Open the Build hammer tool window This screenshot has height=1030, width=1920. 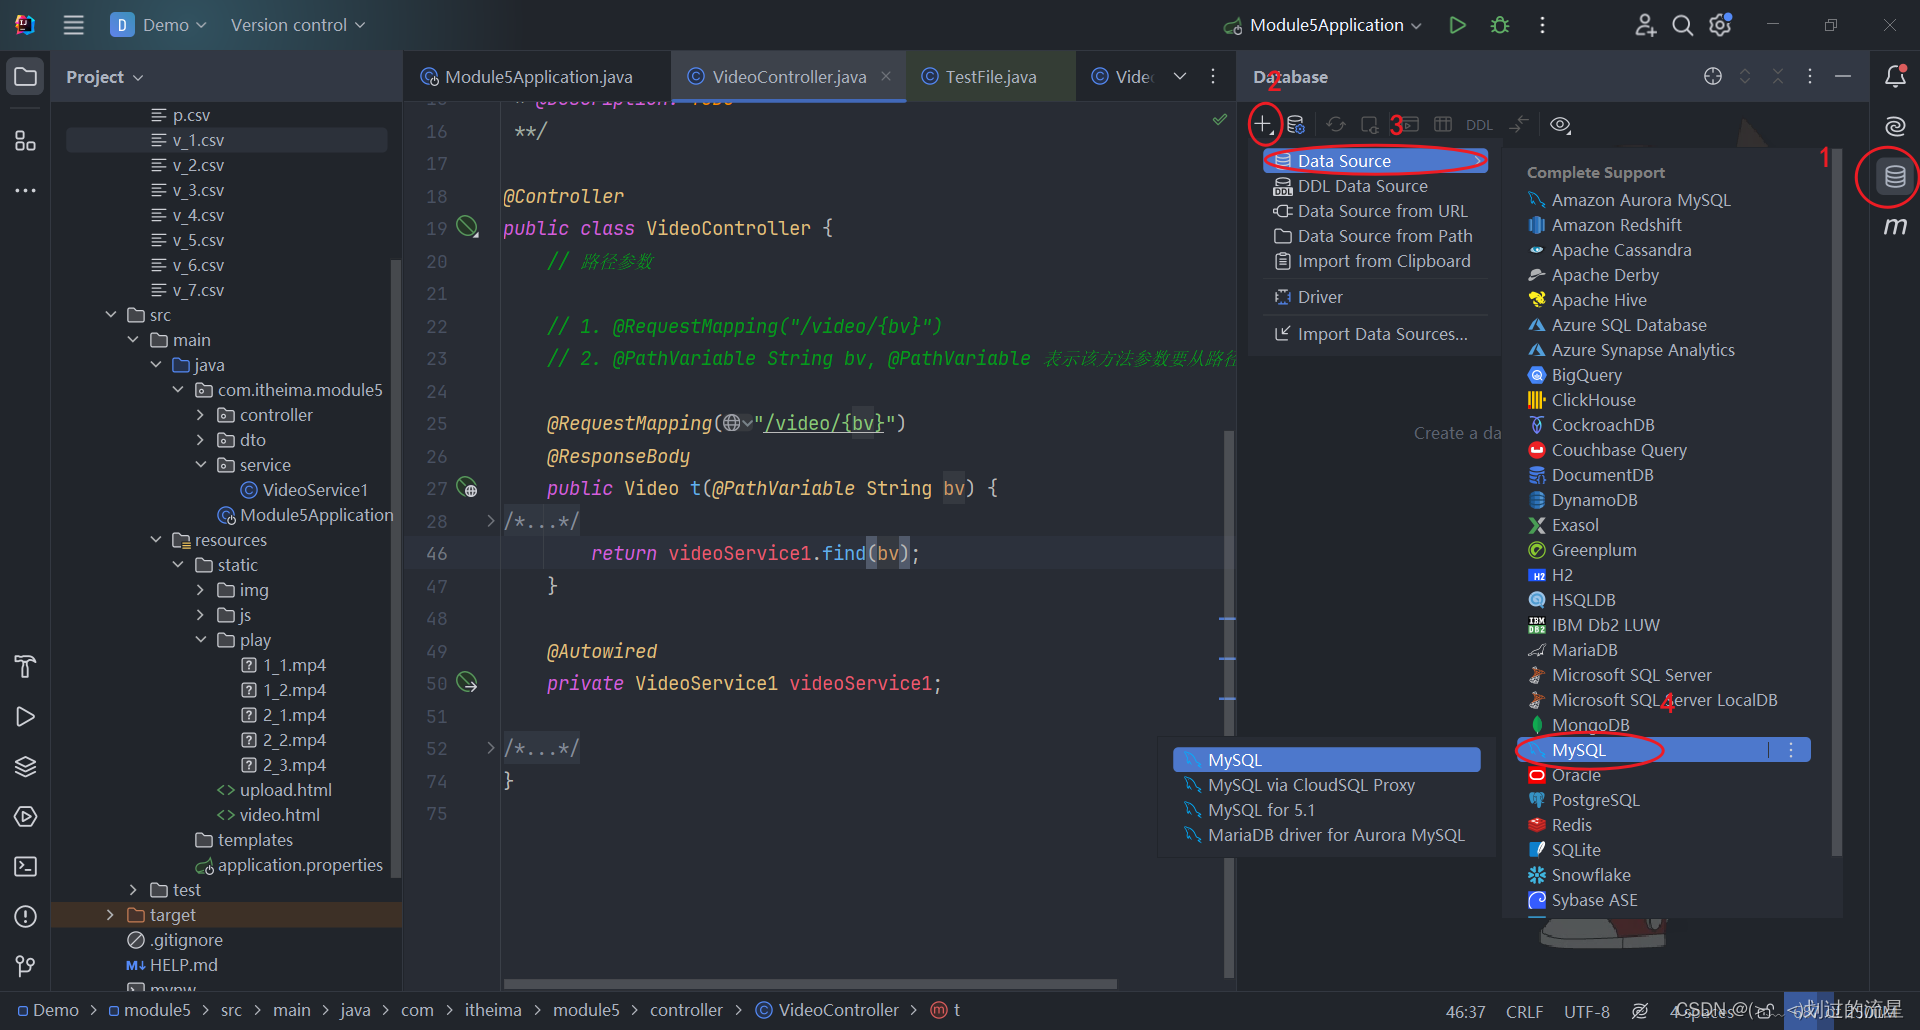tap(26, 666)
